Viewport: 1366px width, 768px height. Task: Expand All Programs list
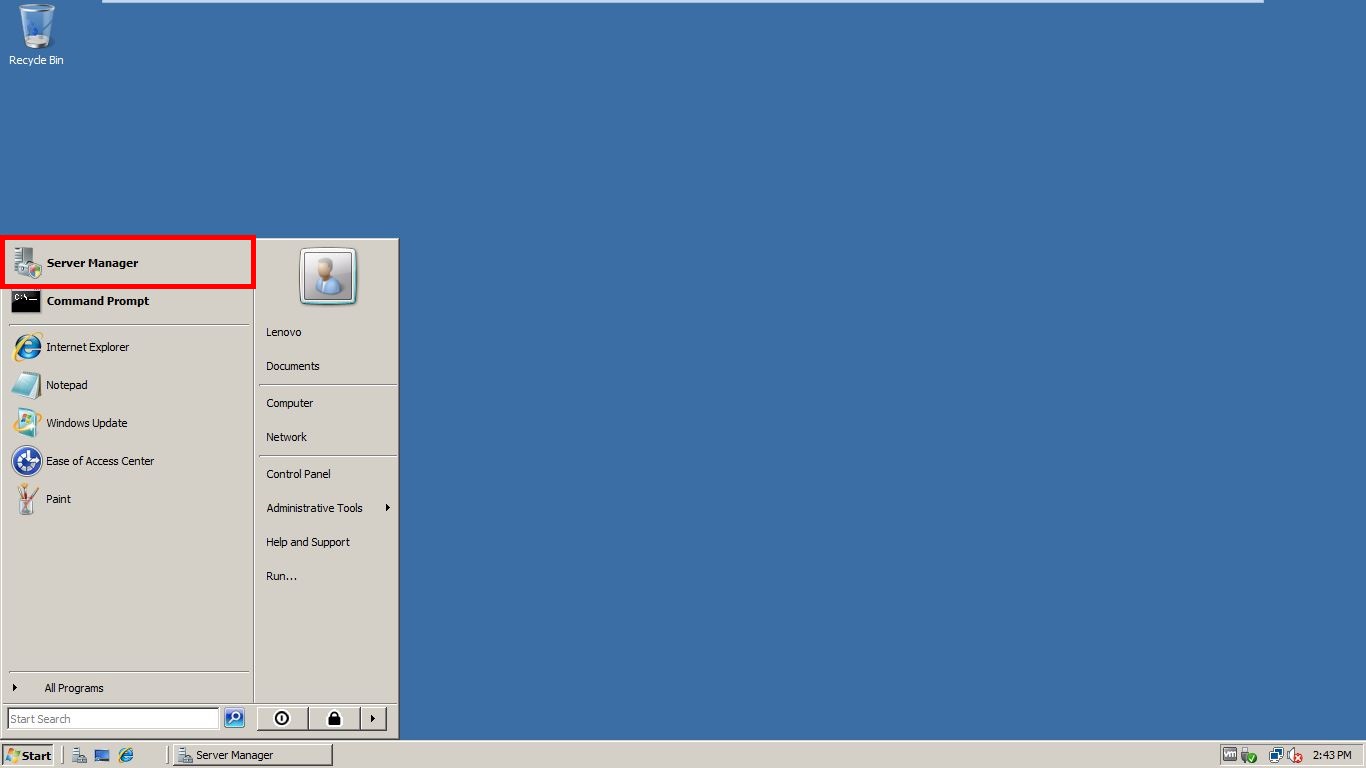click(x=128, y=688)
